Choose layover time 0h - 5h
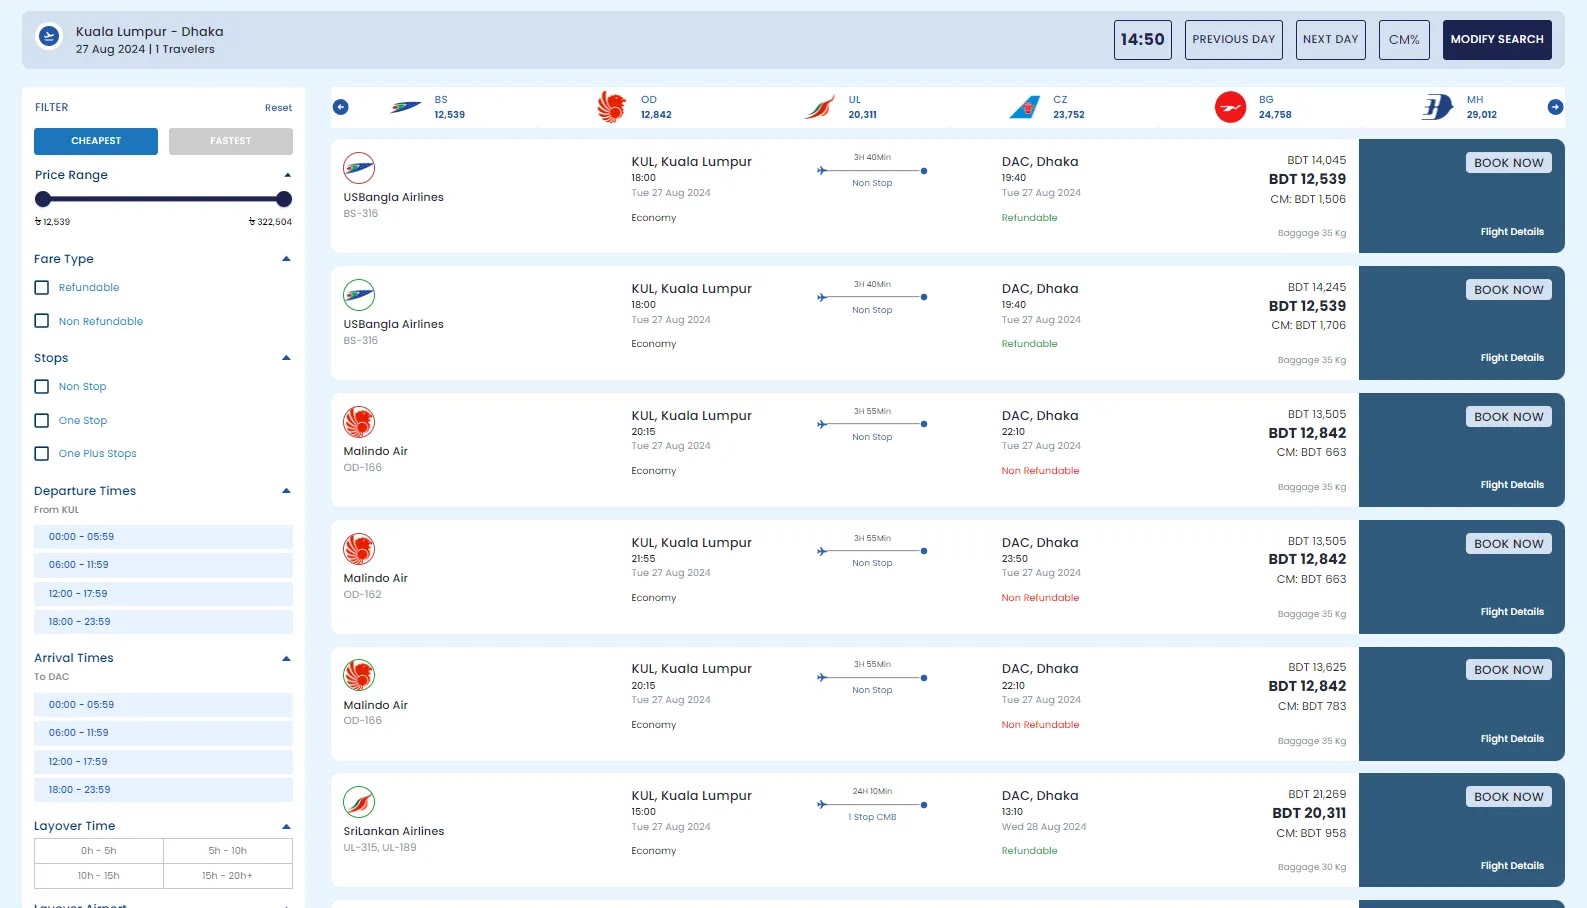This screenshot has width=1587, height=908. [99, 851]
